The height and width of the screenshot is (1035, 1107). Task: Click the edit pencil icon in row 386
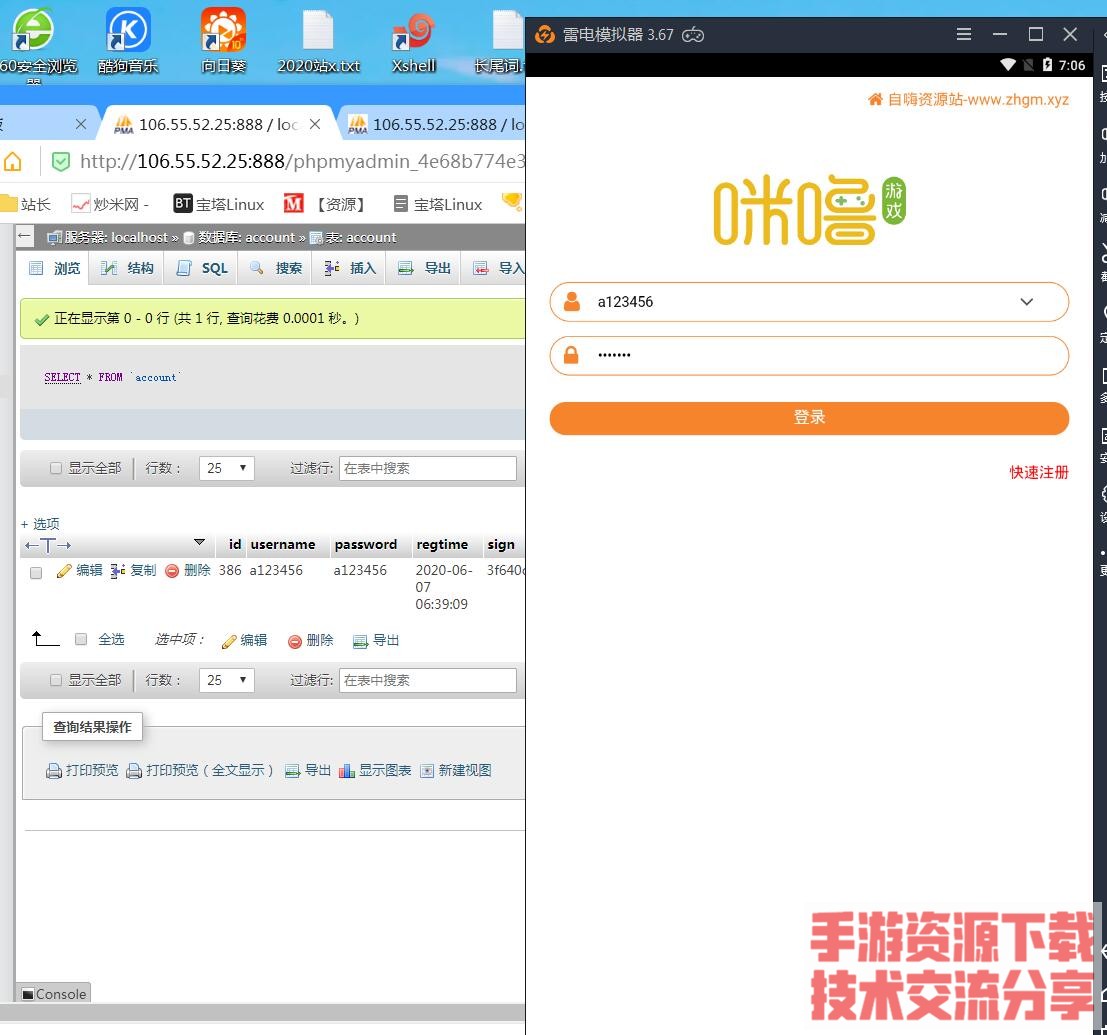pyautogui.click(x=64, y=571)
